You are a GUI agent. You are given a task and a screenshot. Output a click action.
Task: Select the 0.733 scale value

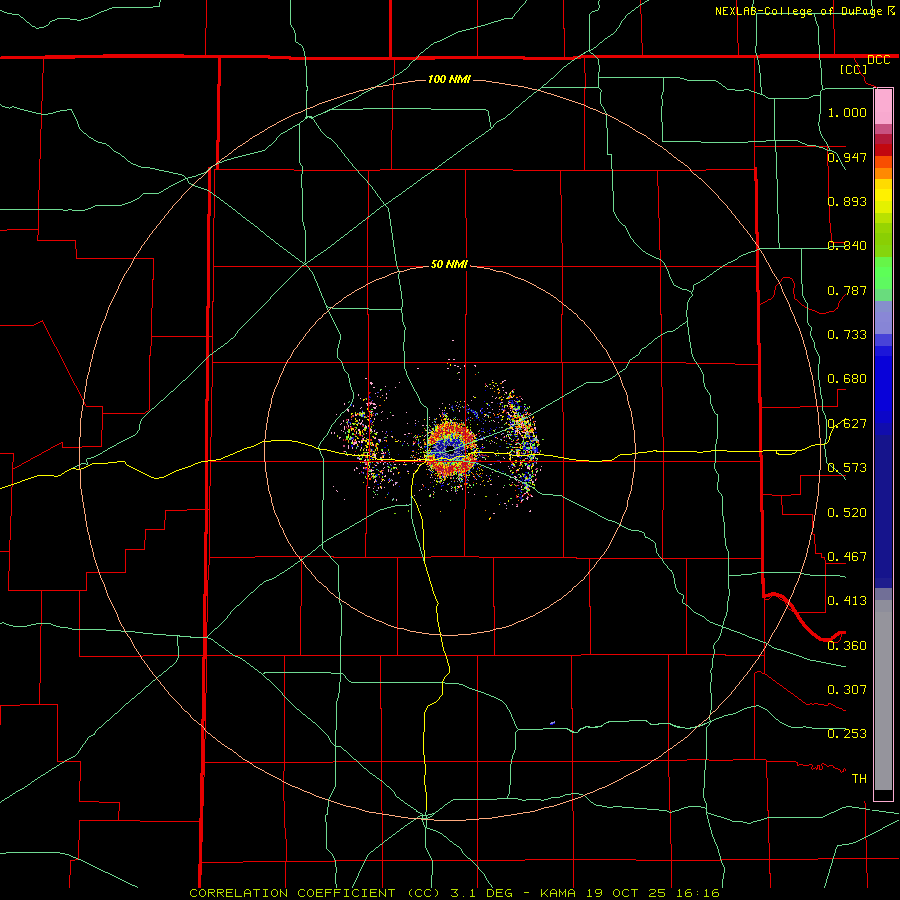coord(847,335)
